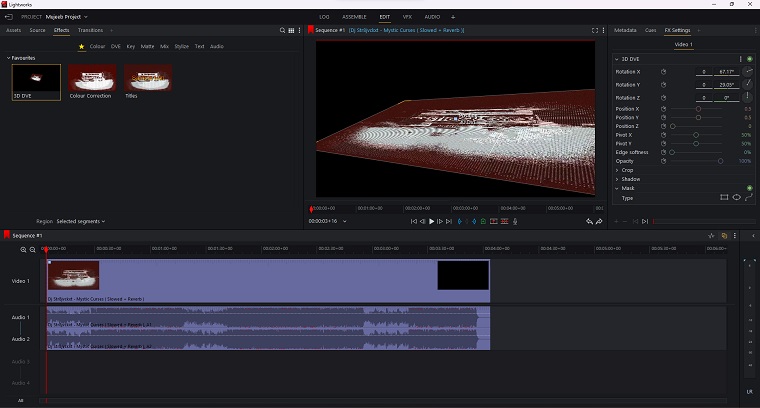This screenshot has height=408, width=760.
Task: Click the voice-over microphone icon
Action: pyautogui.click(x=515, y=221)
